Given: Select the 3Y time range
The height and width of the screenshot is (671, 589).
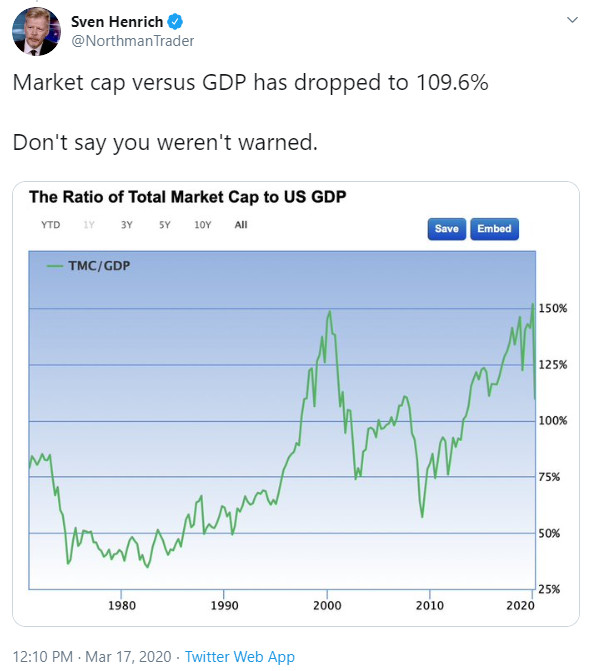Looking at the screenshot, I should pos(127,225).
